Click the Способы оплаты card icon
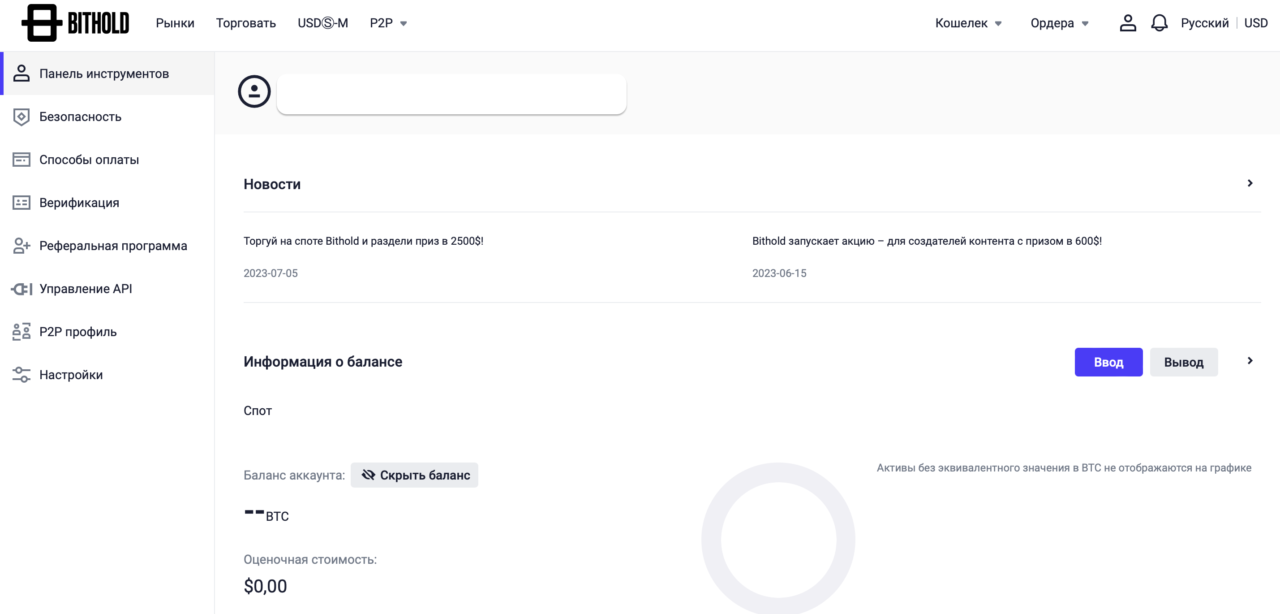Screen dimensions: 1280x614 [x=21, y=160]
